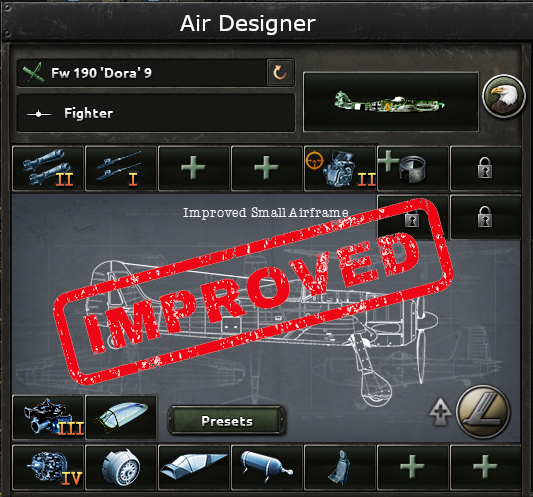Click the eagle emblem roundel
The image size is (533, 497).
504,96
